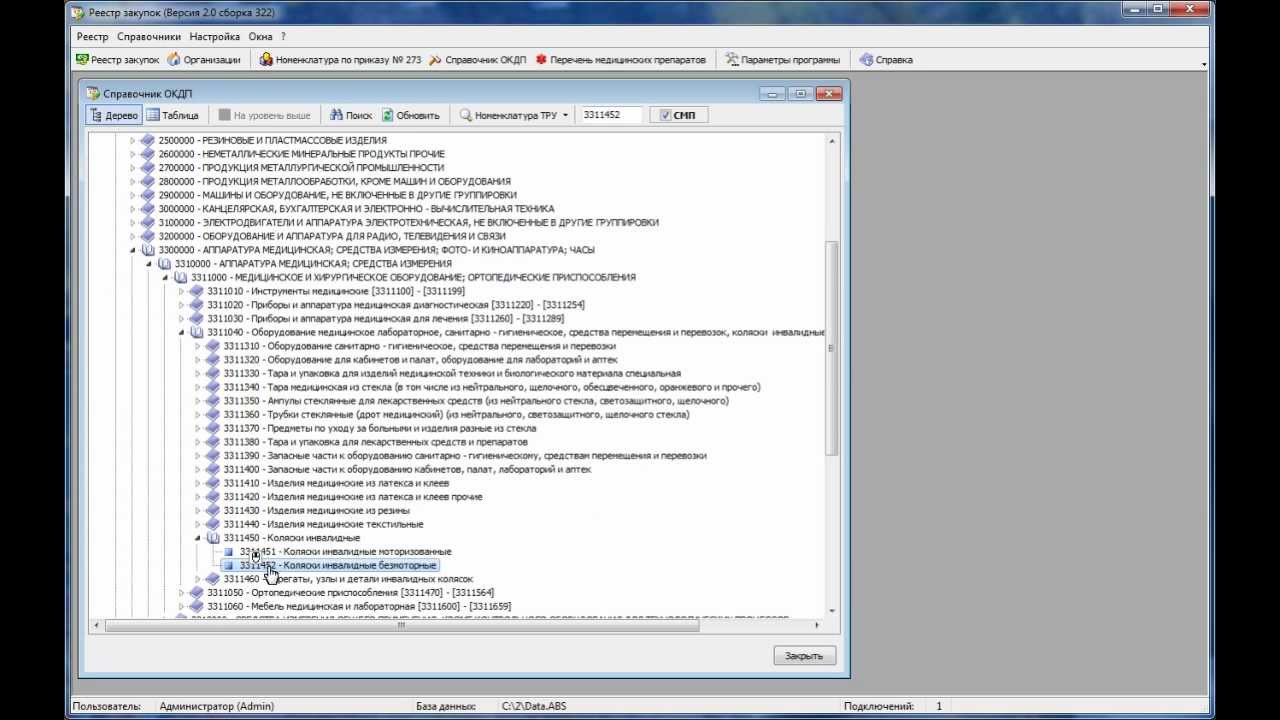Collapse node 3300000 Аппаратура медицинская

tap(132, 250)
